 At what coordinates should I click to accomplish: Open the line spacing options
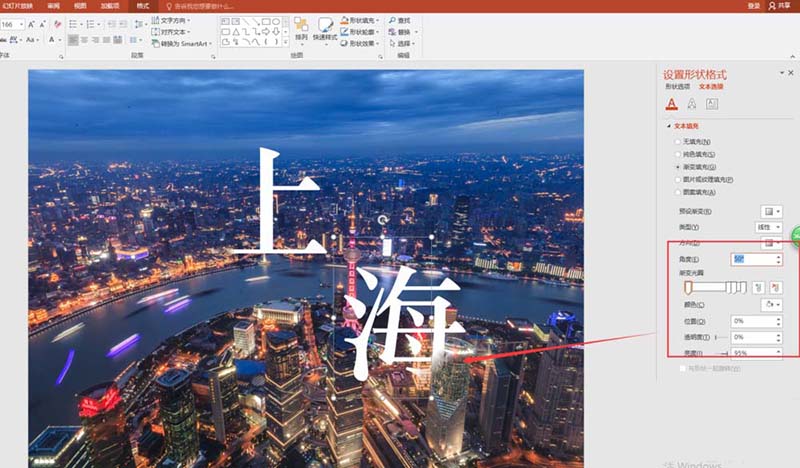click(x=139, y=24)
